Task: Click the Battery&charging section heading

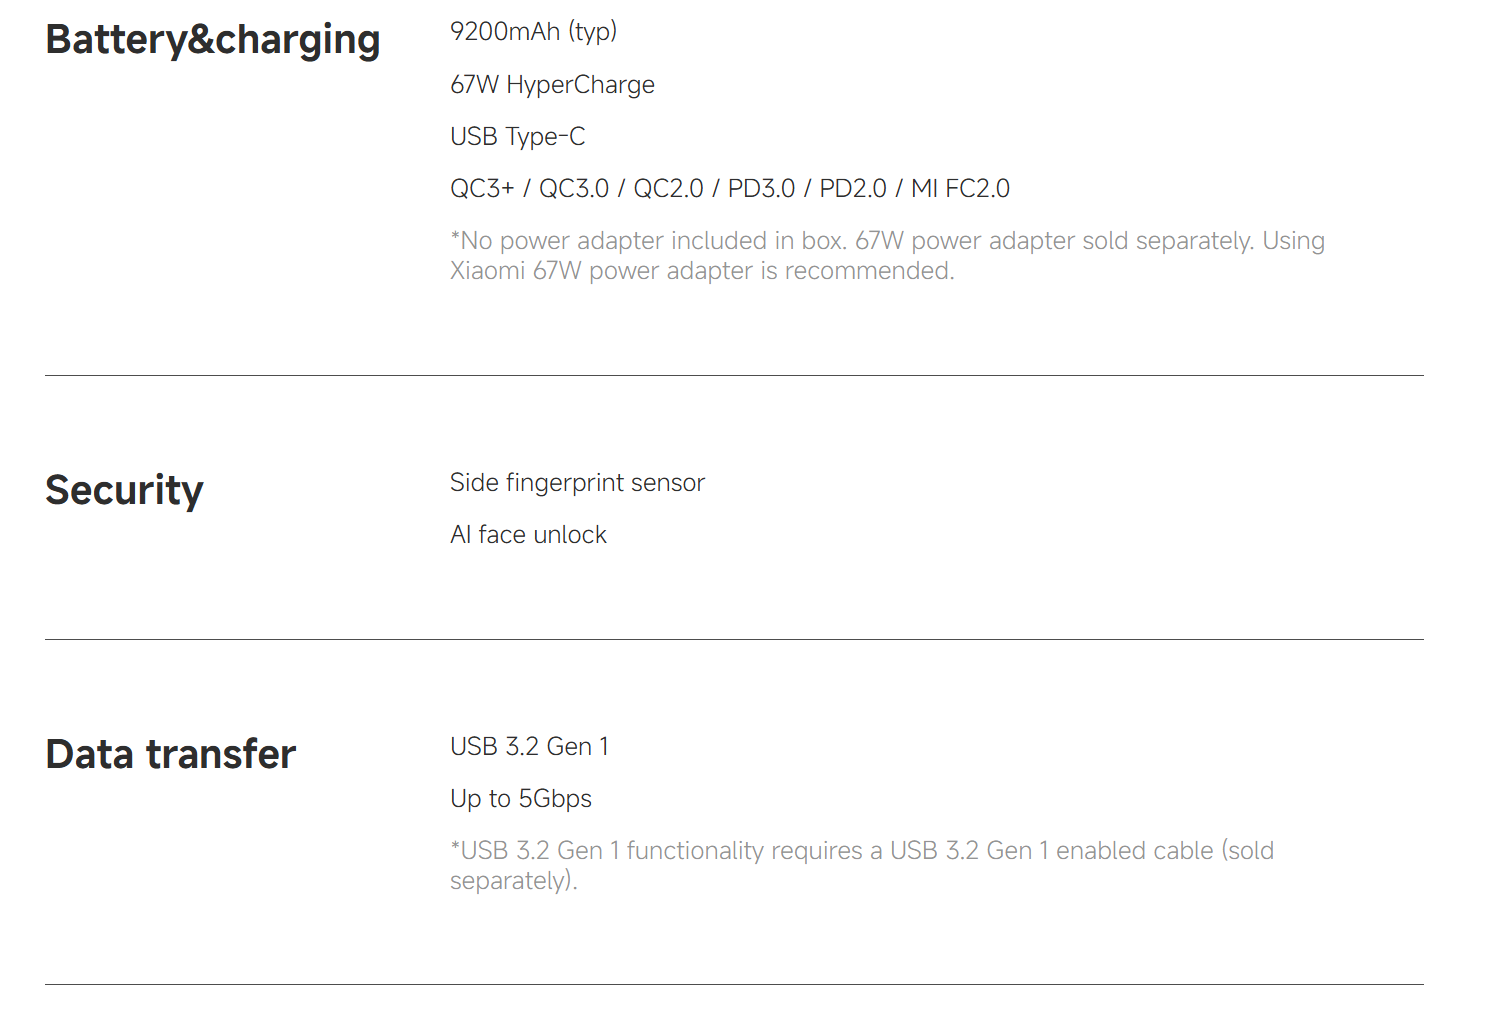Action: (x=213, y=40)
